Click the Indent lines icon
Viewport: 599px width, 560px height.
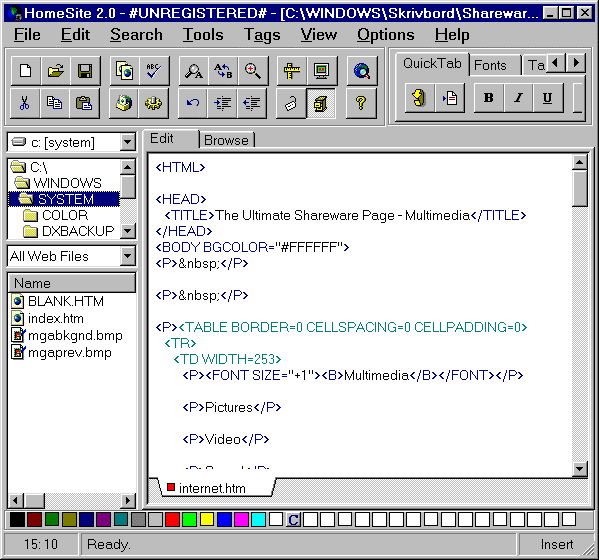(222, 103)
